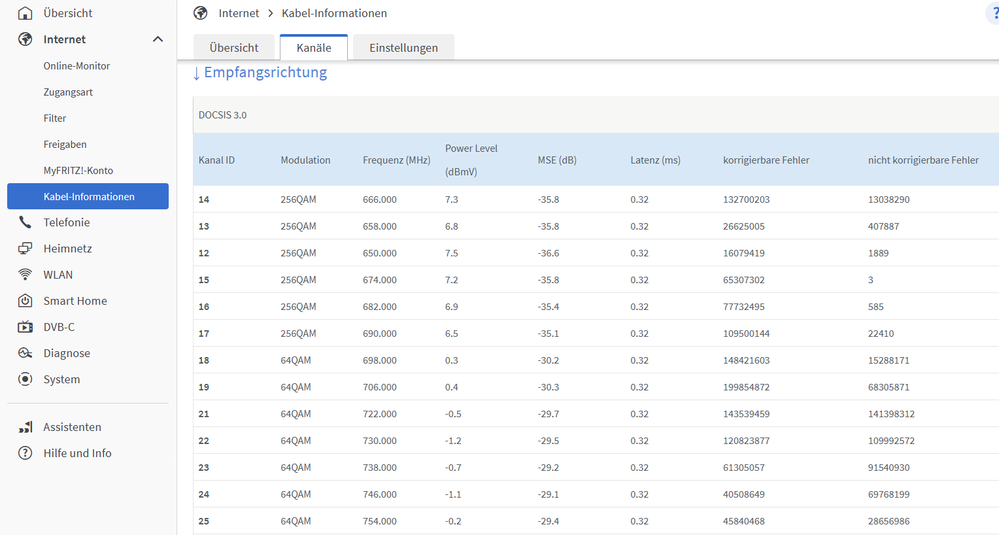Click the DVB-C television icon
The width and height of the screenshot is (999, 535).
(x=25, y=327)
